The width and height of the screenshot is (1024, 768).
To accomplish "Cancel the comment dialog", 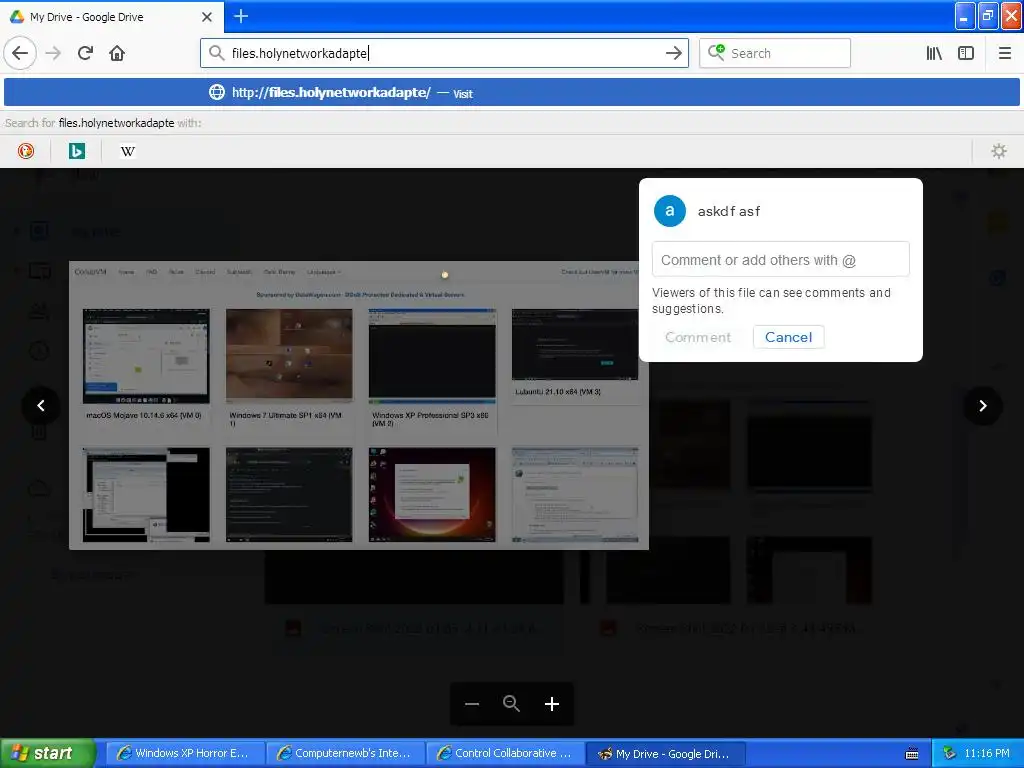I will pos(788,337).
